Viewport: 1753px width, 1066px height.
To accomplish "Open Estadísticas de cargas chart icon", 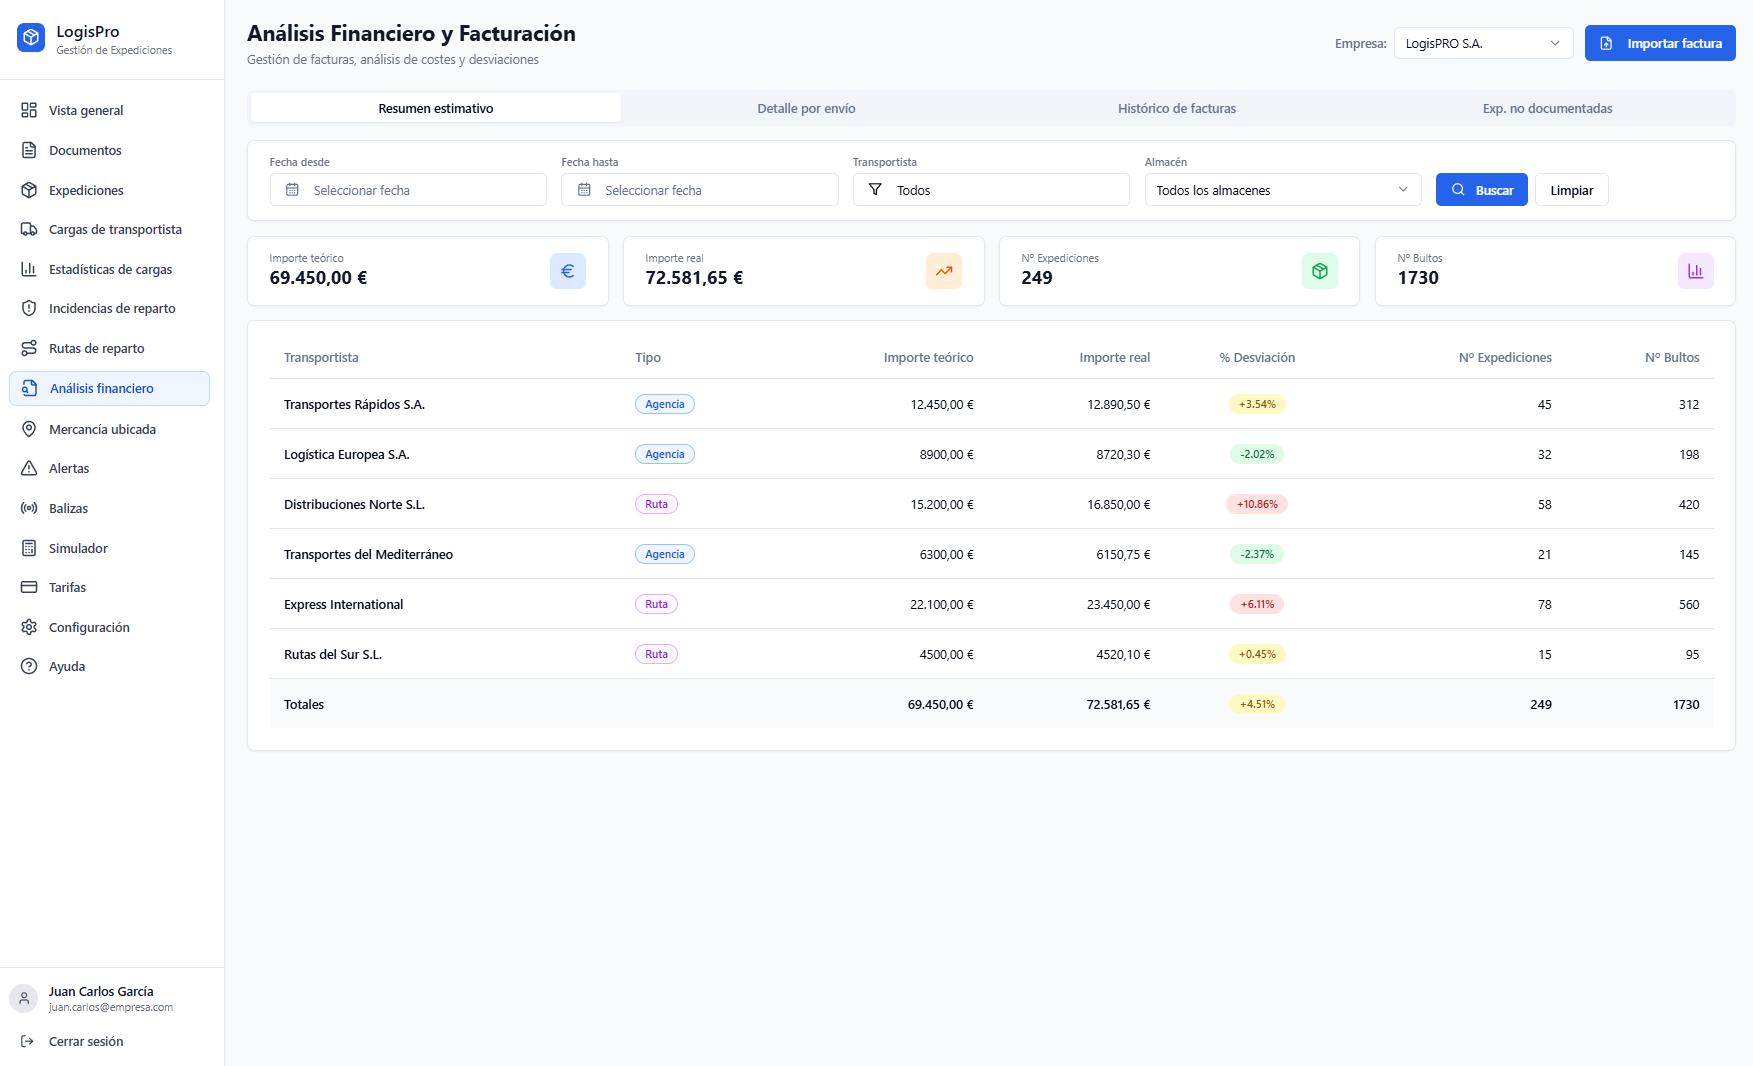I will click(30, 269).
